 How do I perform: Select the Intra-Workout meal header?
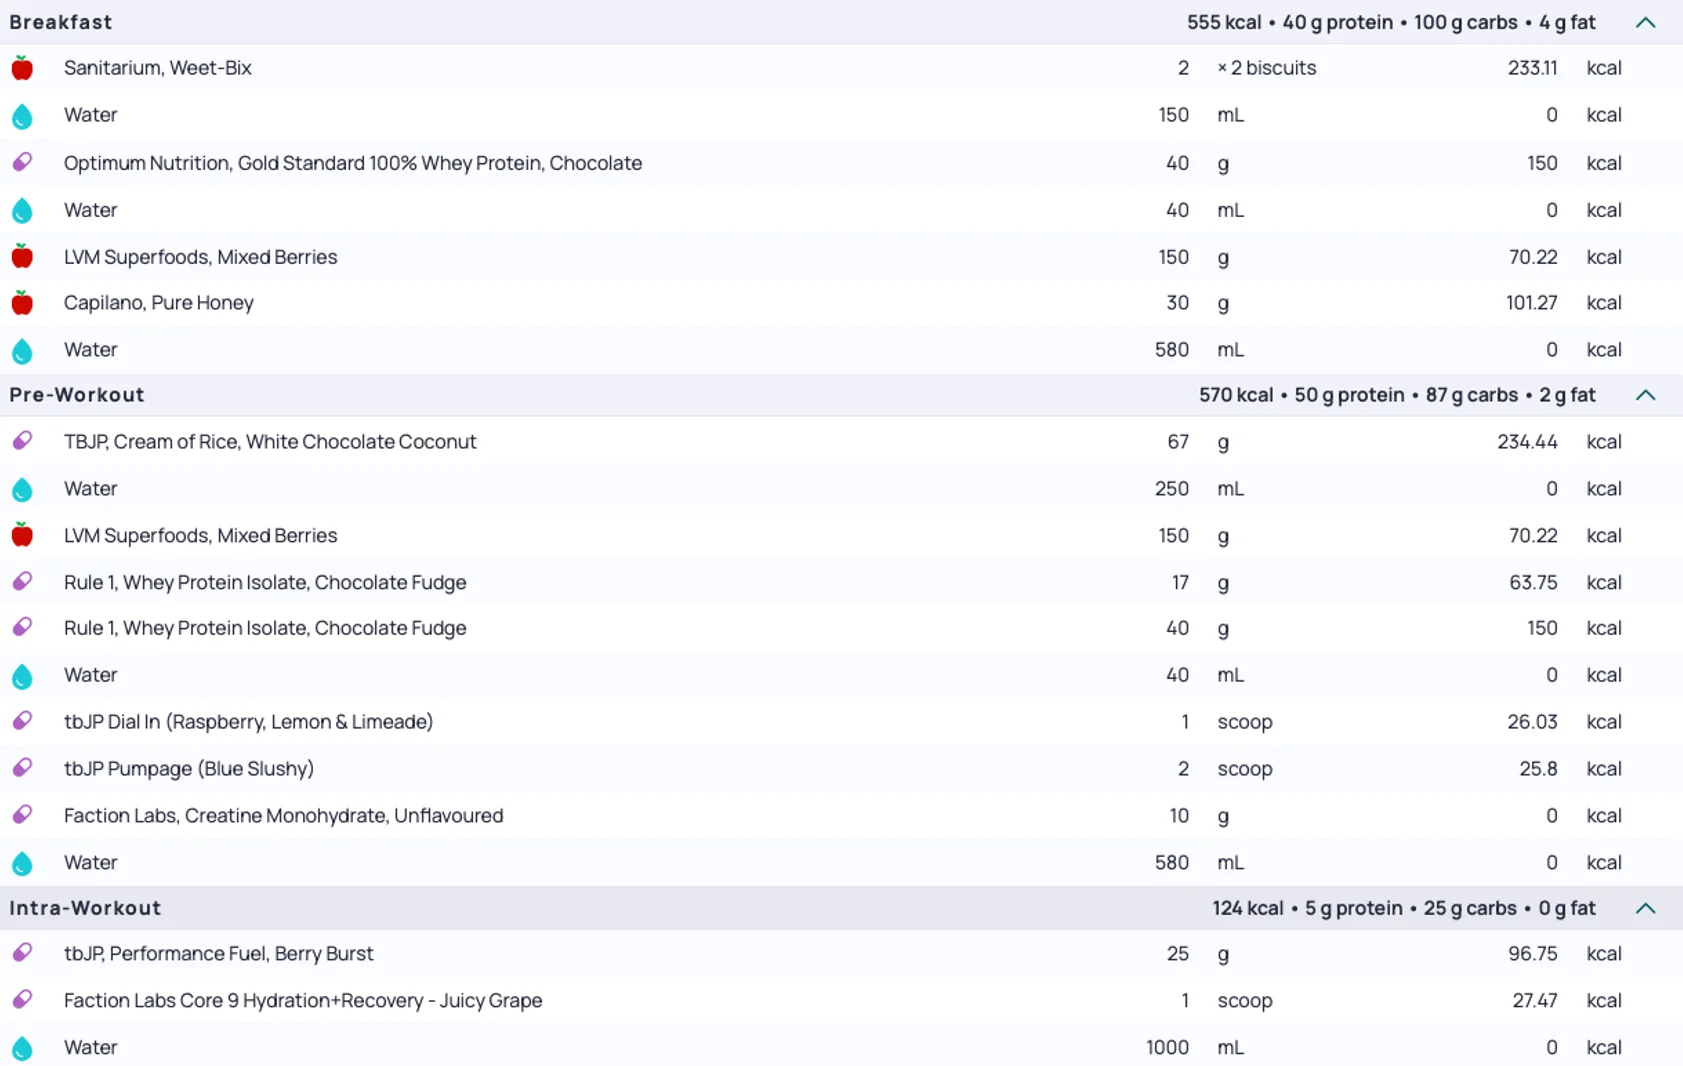point(85,908)
